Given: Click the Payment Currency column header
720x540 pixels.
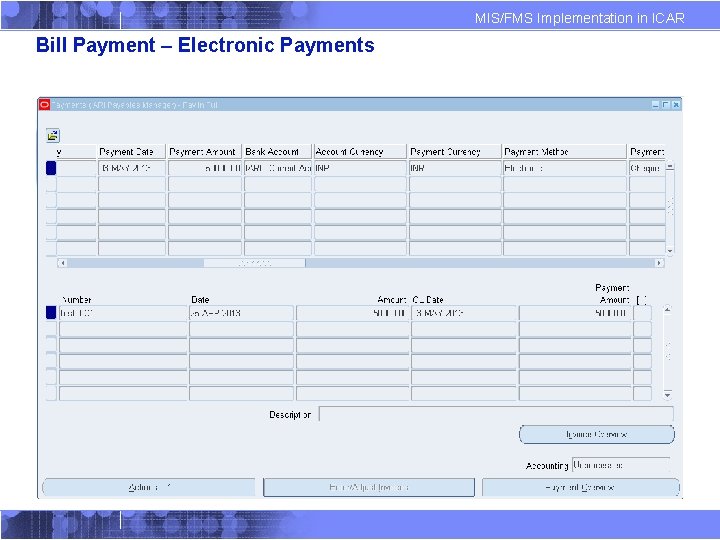Looking at the screenshot, I should pos(455,152).
